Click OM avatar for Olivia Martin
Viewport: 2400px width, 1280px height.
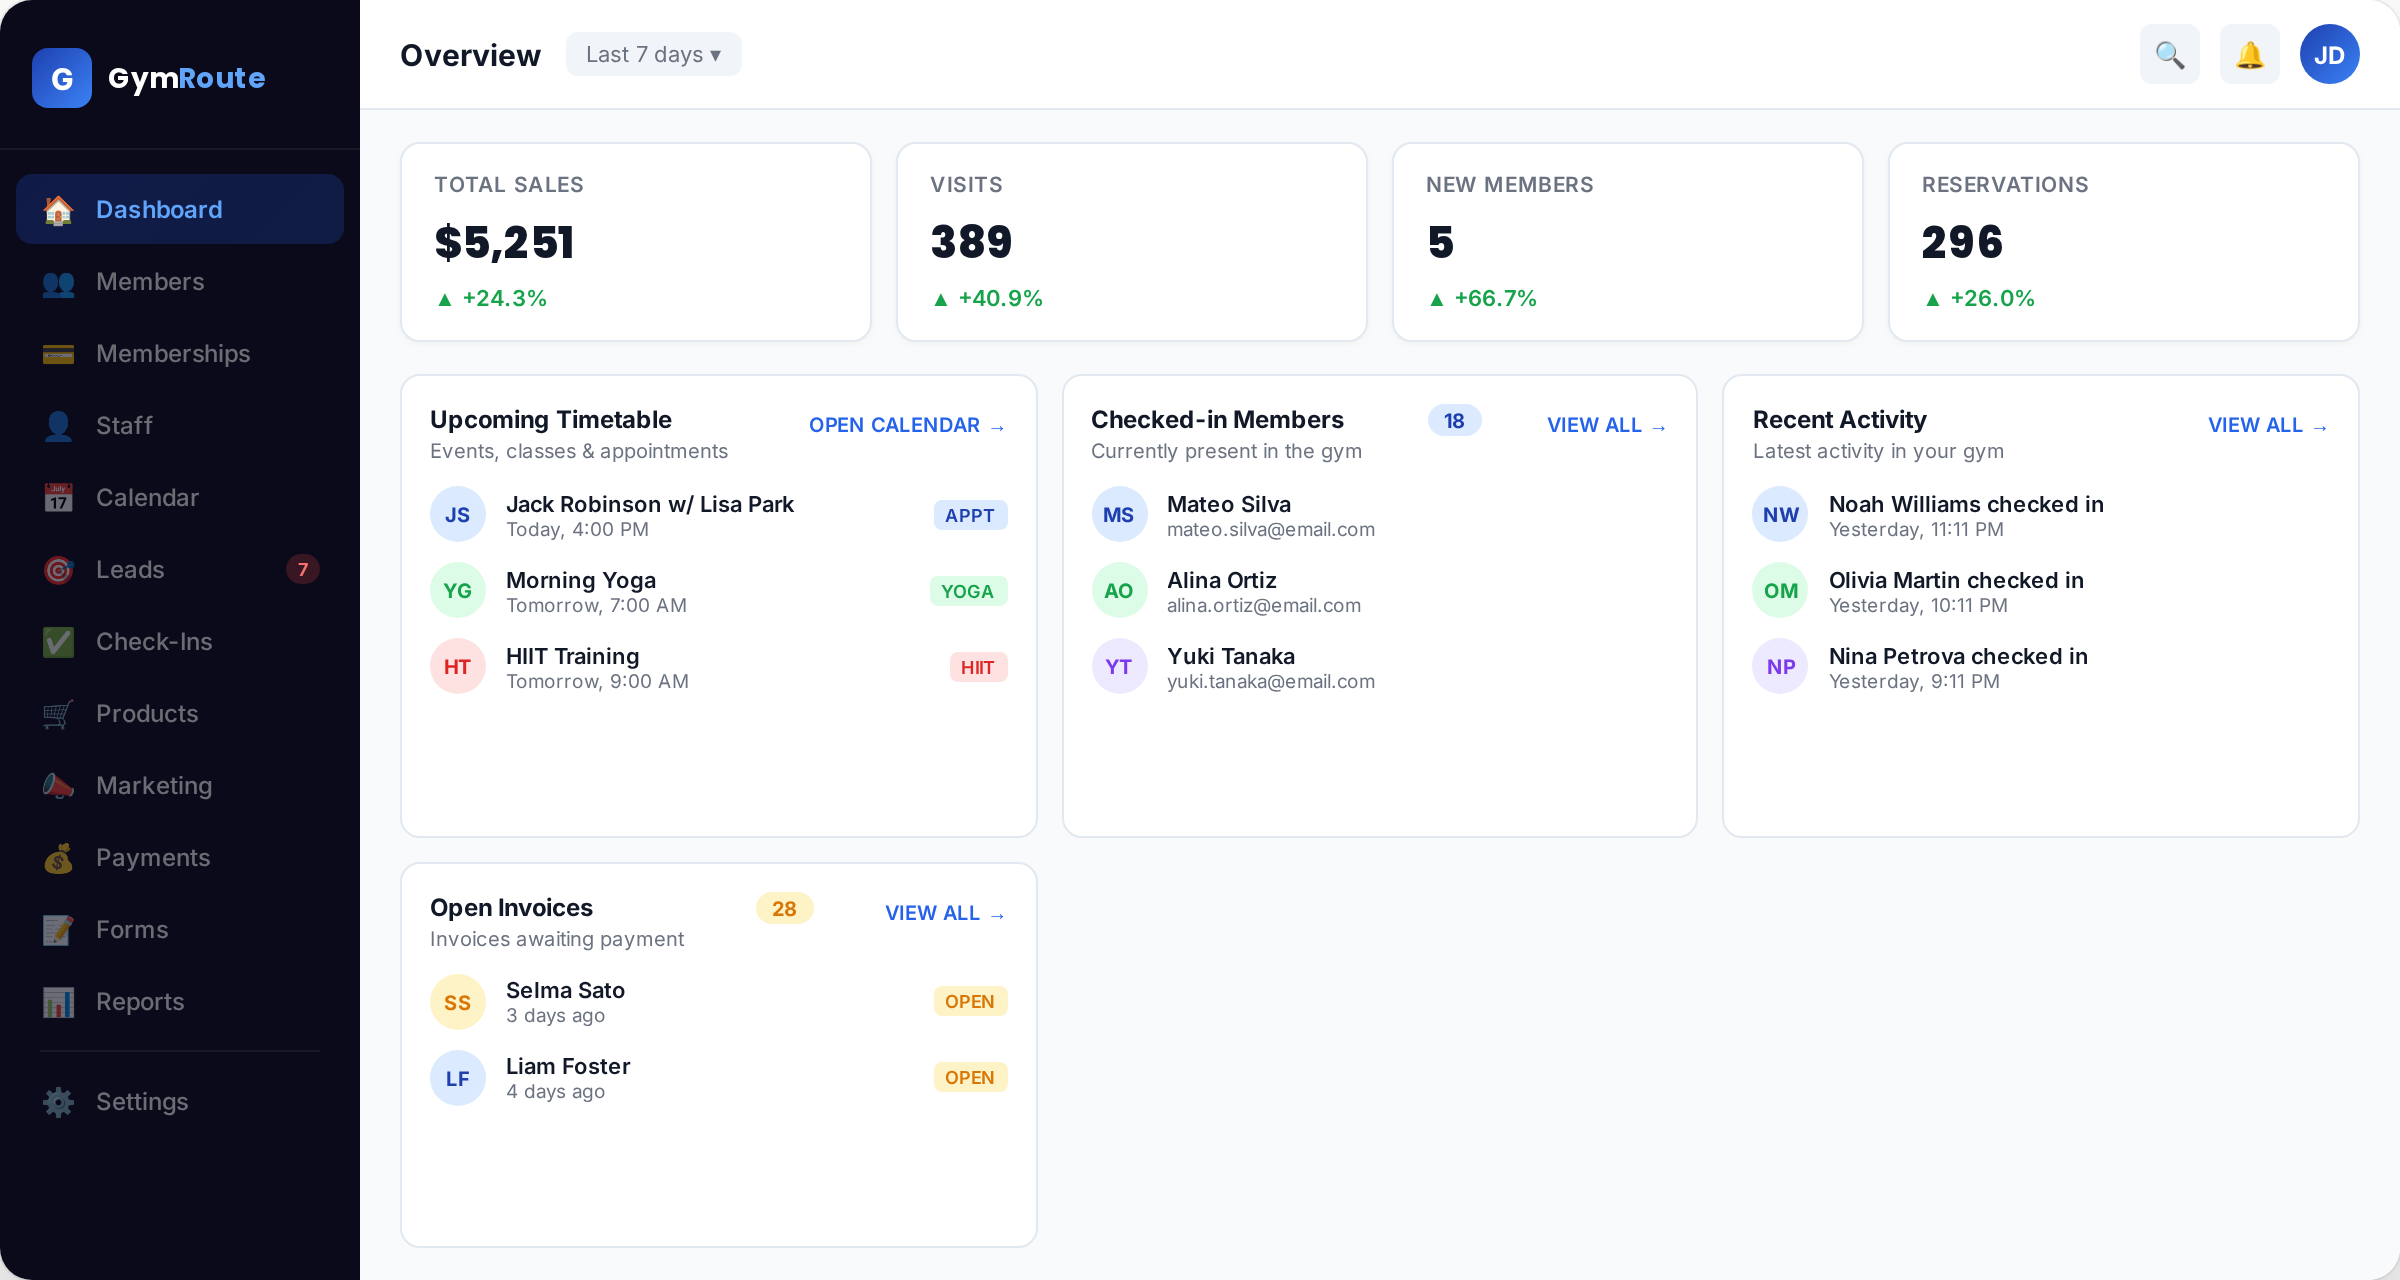coord(1781,590)
